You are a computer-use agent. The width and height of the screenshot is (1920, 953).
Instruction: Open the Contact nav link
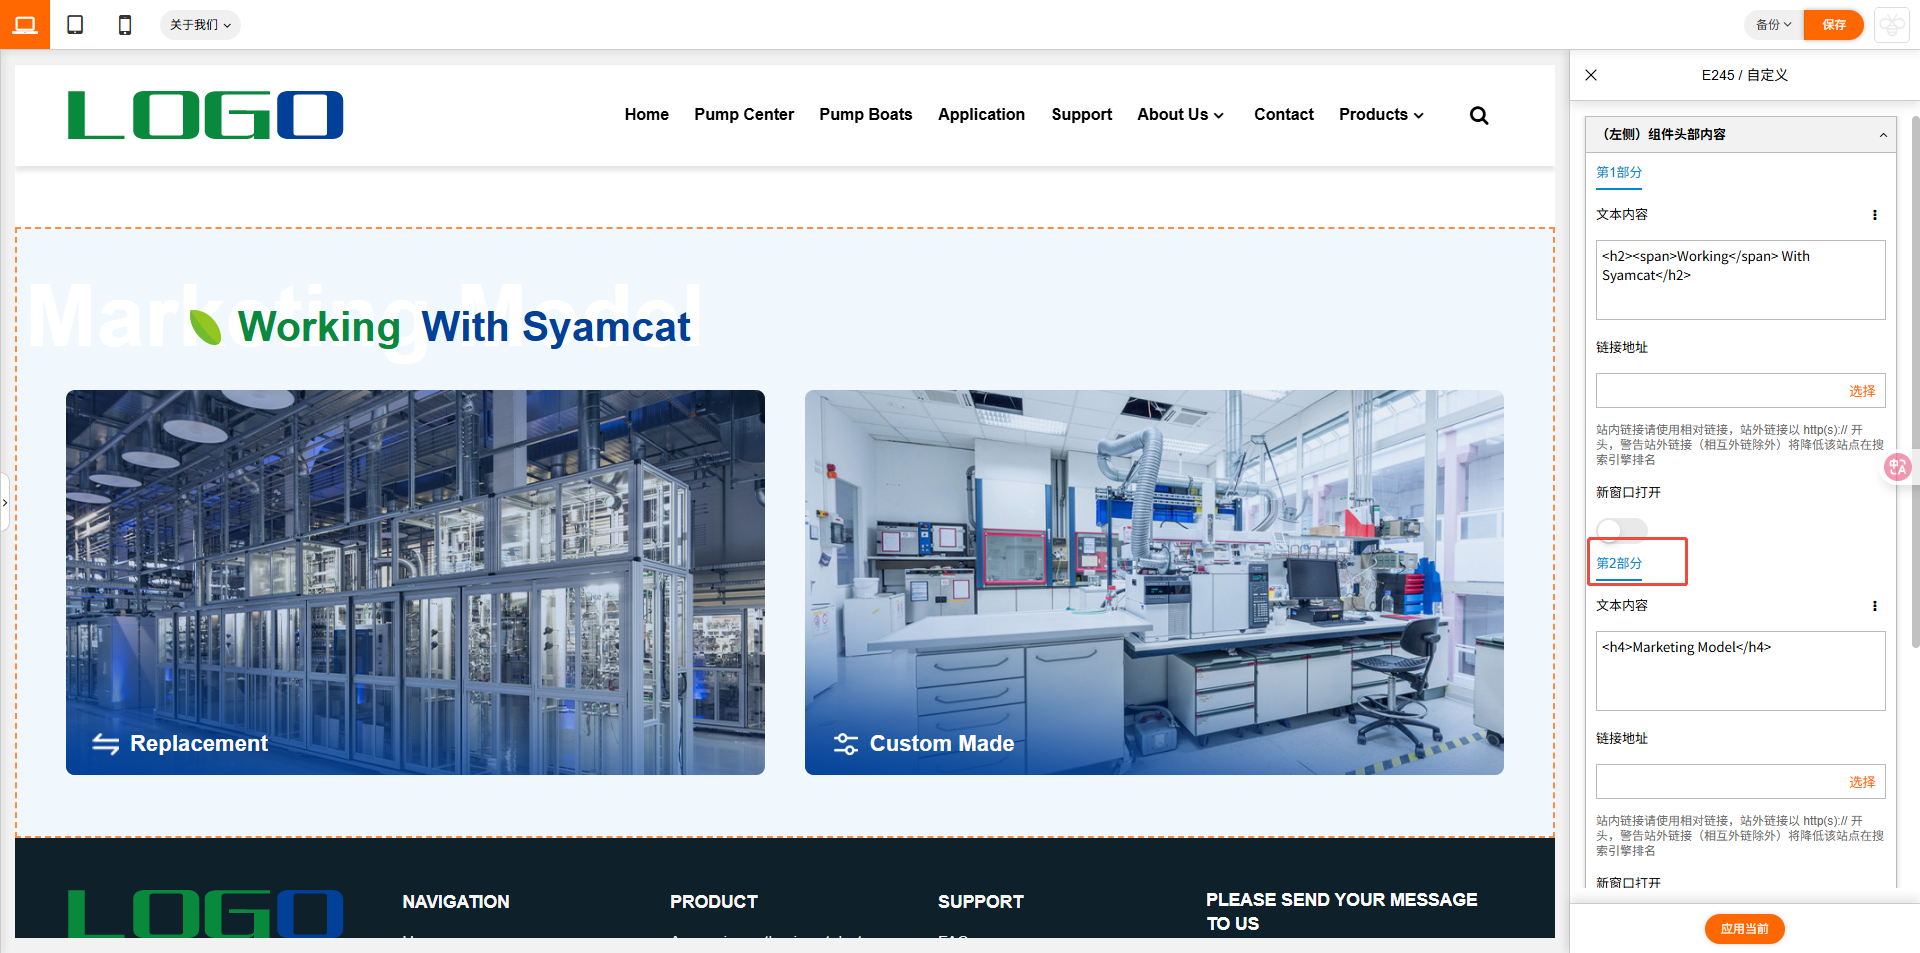1284,115
